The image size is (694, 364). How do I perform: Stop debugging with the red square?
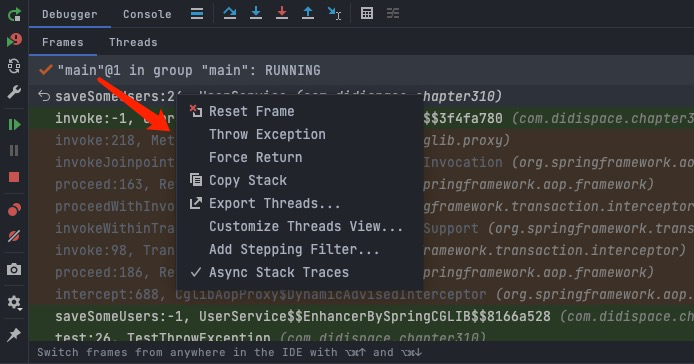coord(14,177)
